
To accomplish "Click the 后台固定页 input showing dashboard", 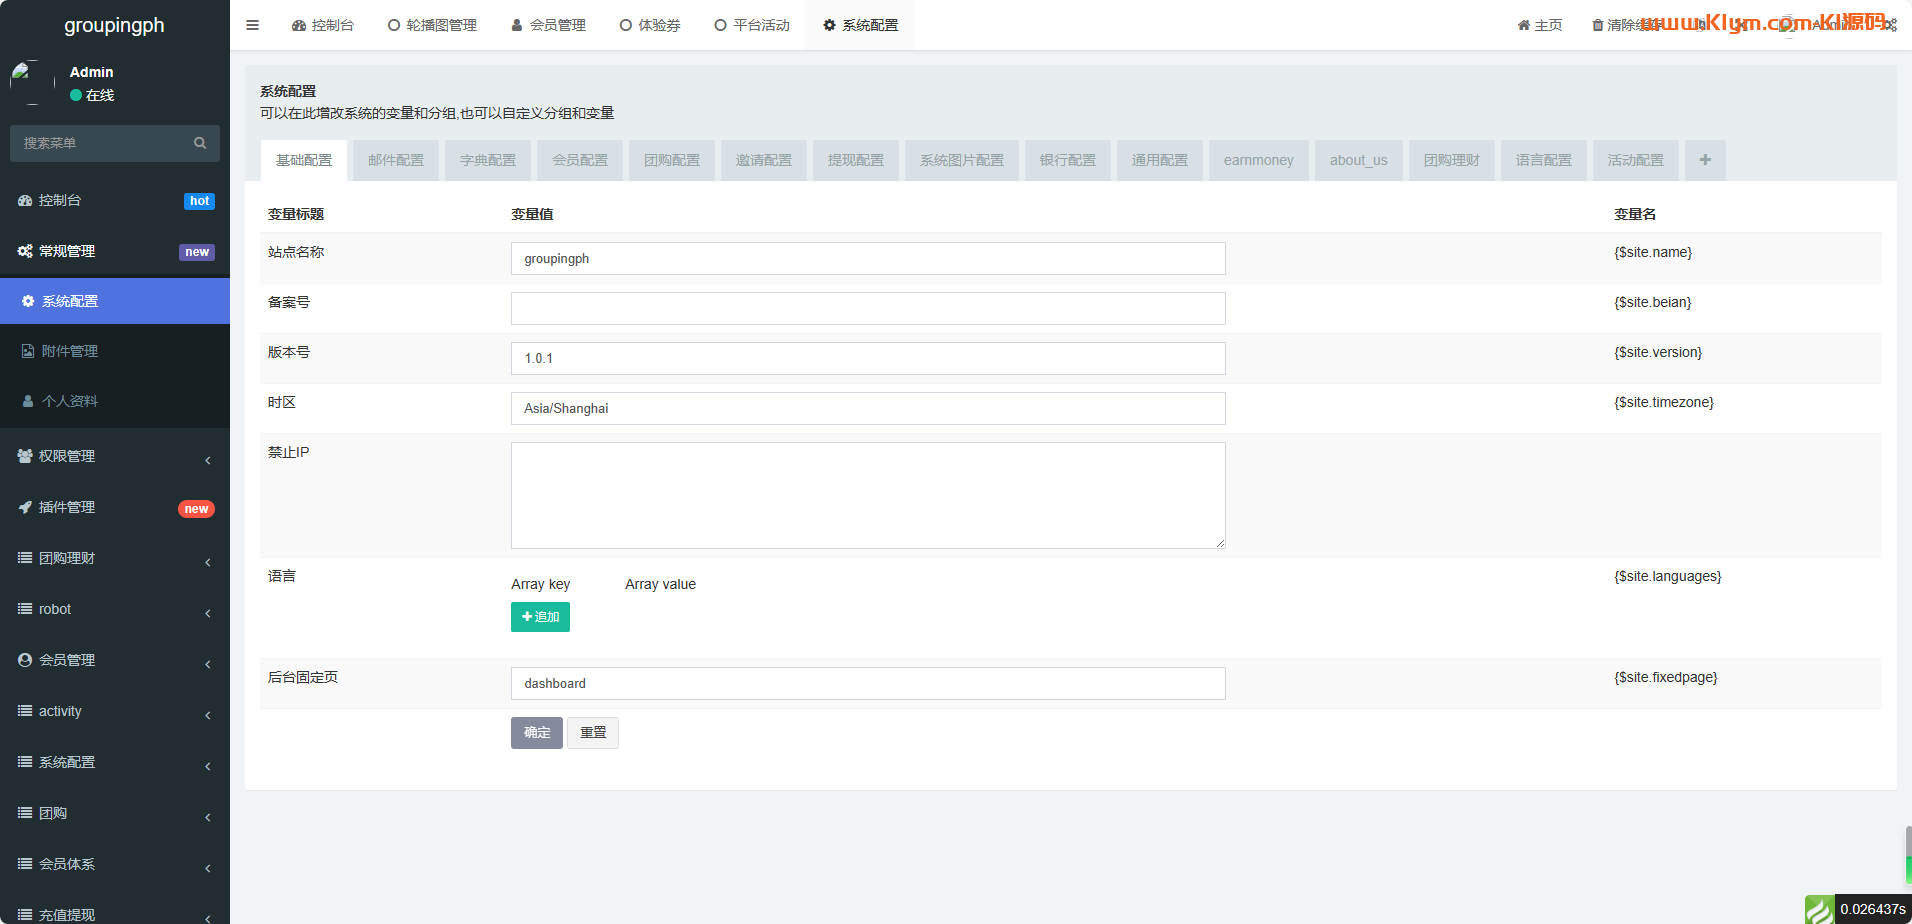I will [x=868, y=683].
